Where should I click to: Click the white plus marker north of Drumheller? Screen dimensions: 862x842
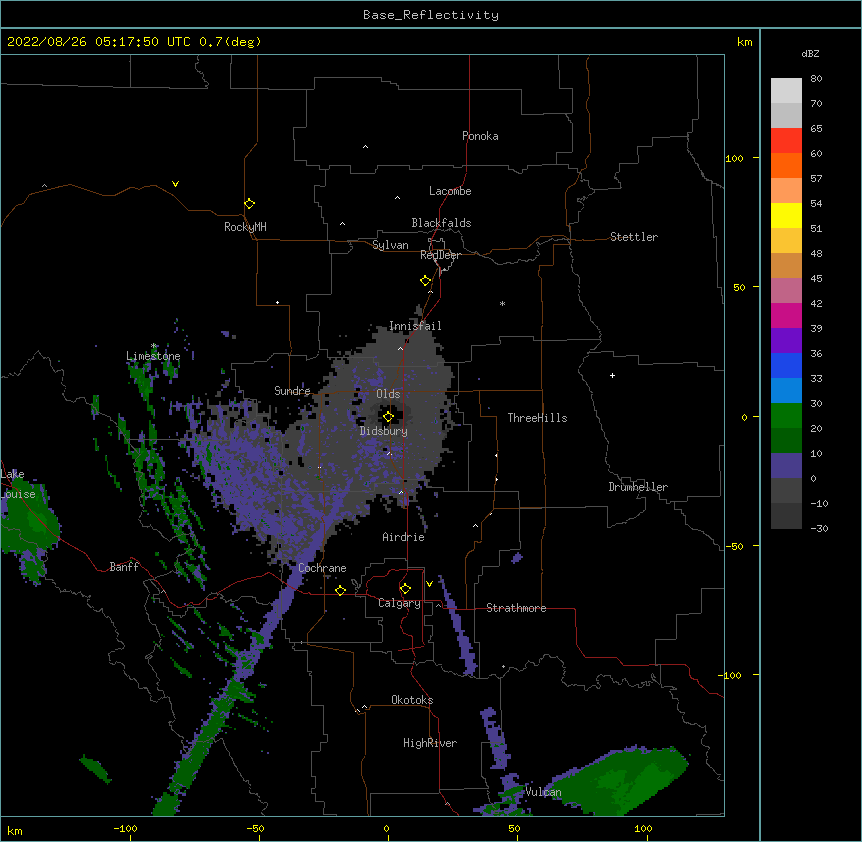pos(612,375)
